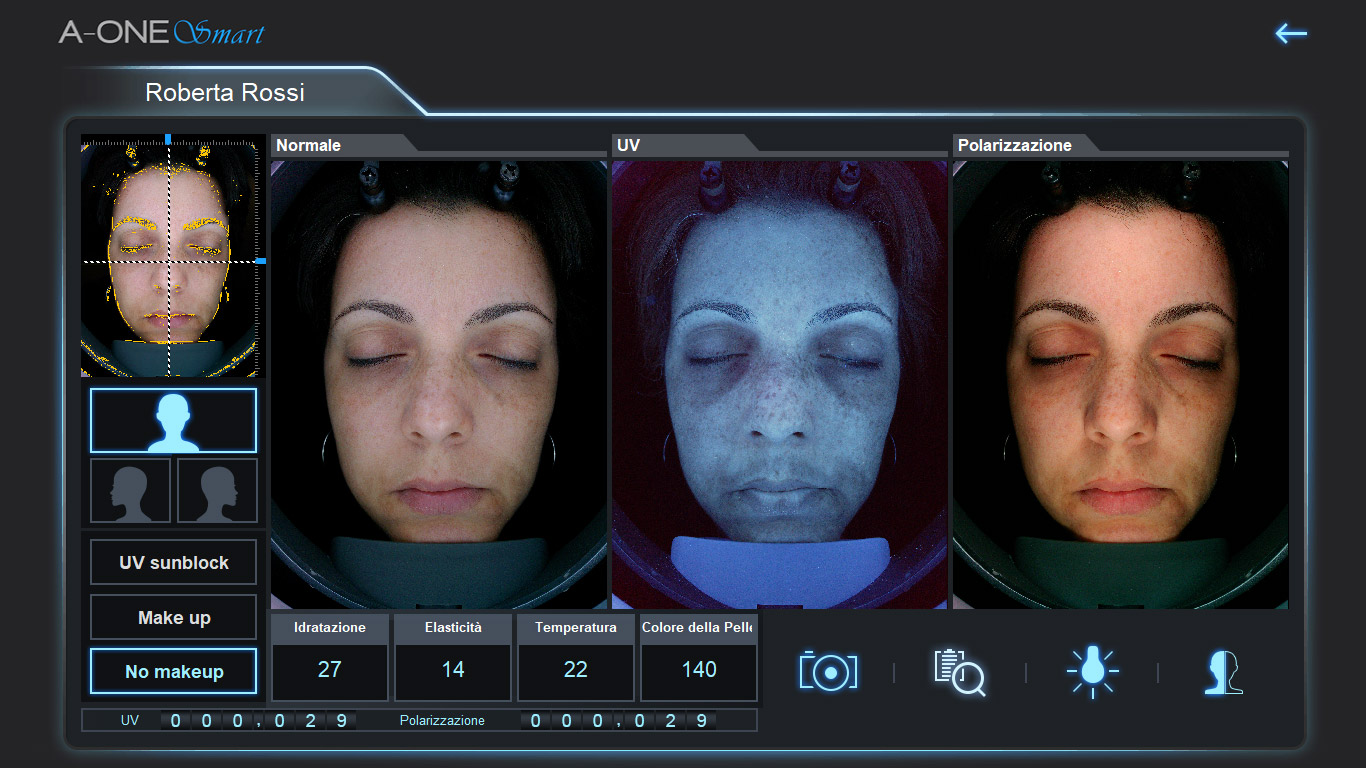This screenshot has height=768, width=1366.
Task: Click the back arrow icon
Action: 1290,34
